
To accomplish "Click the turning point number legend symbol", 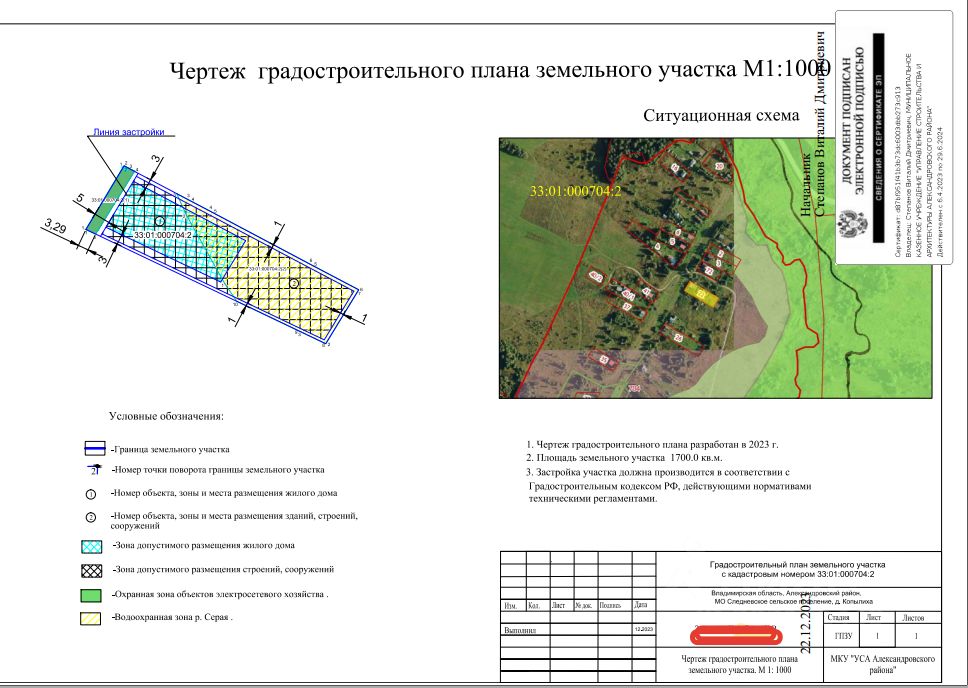I will (x=94, y=469).
